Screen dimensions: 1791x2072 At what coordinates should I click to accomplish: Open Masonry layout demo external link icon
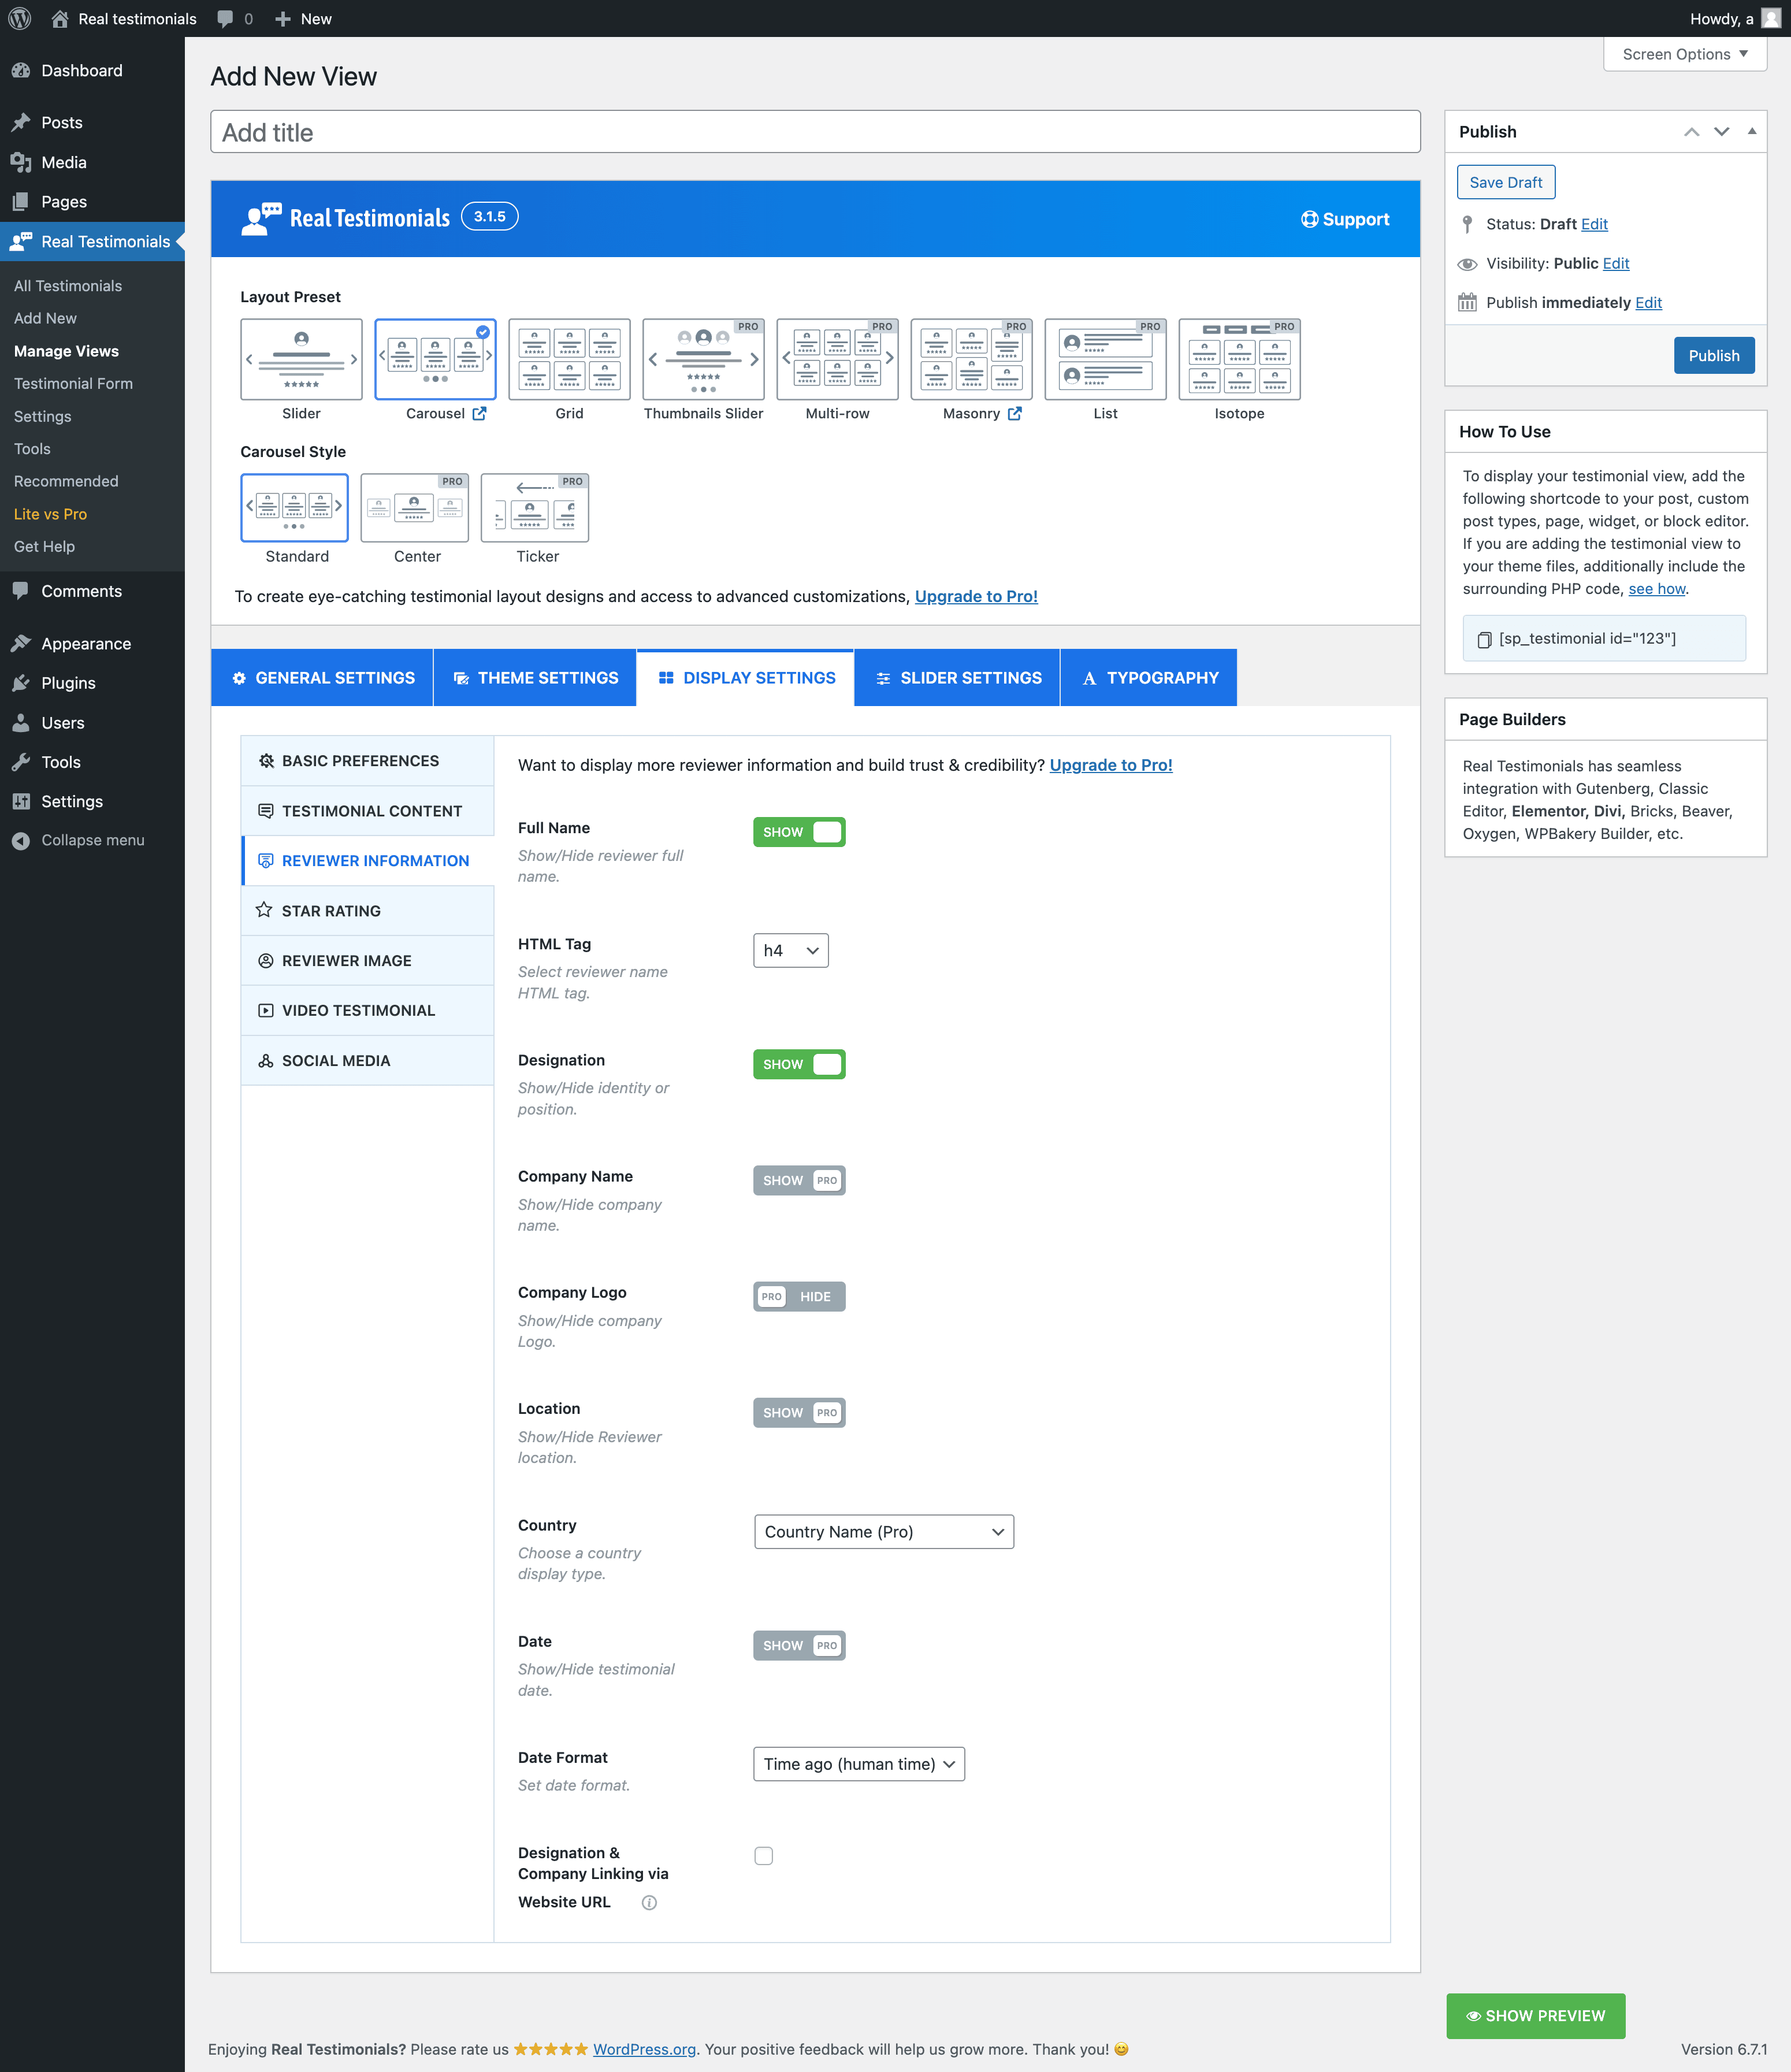[x=1014, y=413]
